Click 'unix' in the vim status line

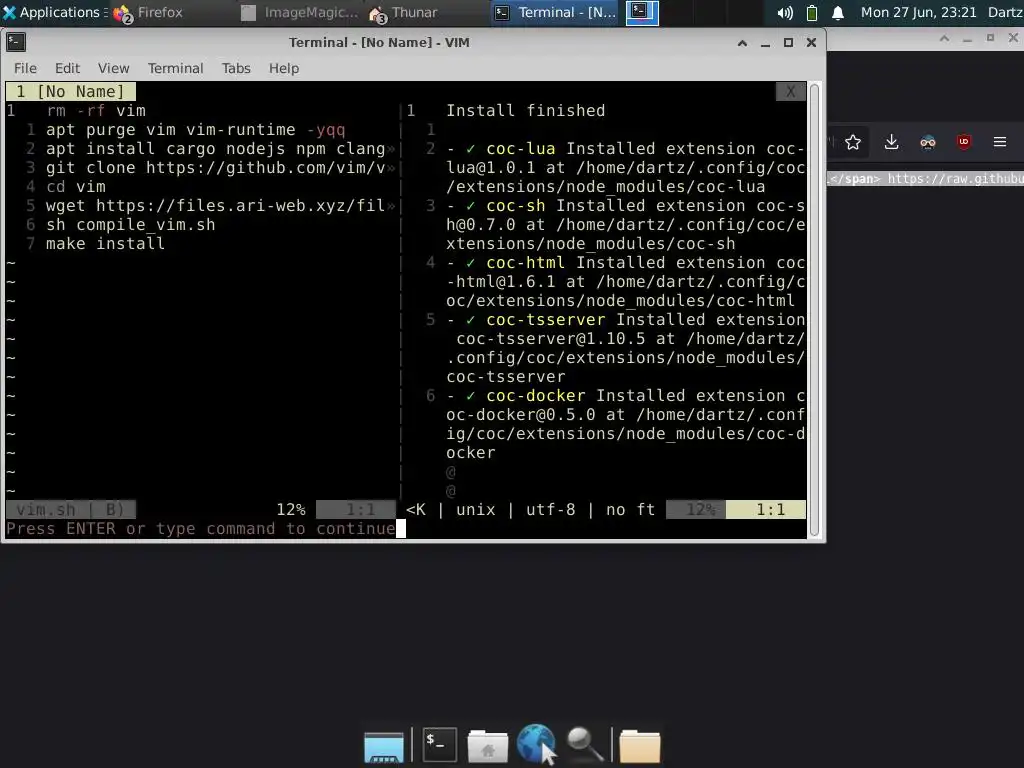[x=475, y=509]
